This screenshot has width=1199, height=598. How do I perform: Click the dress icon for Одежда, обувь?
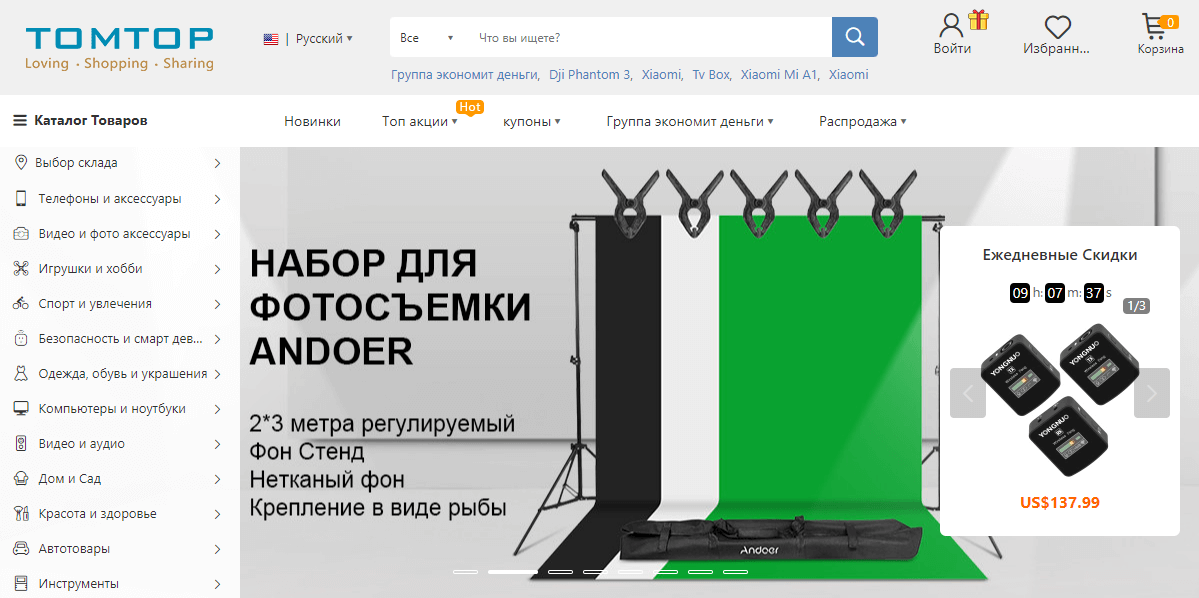21,374
